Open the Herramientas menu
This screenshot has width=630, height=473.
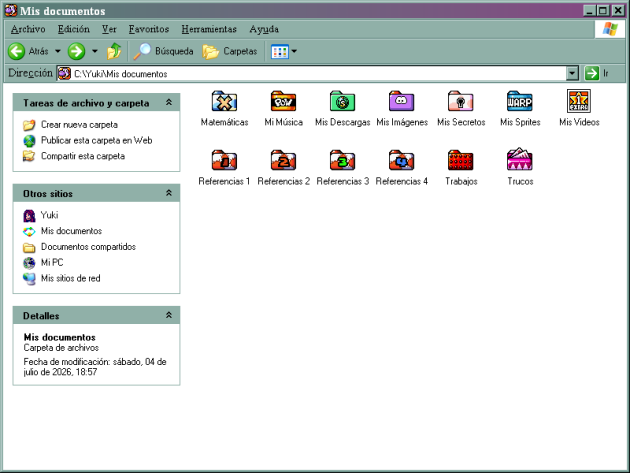pyautogui.click(x=209, y=29)
